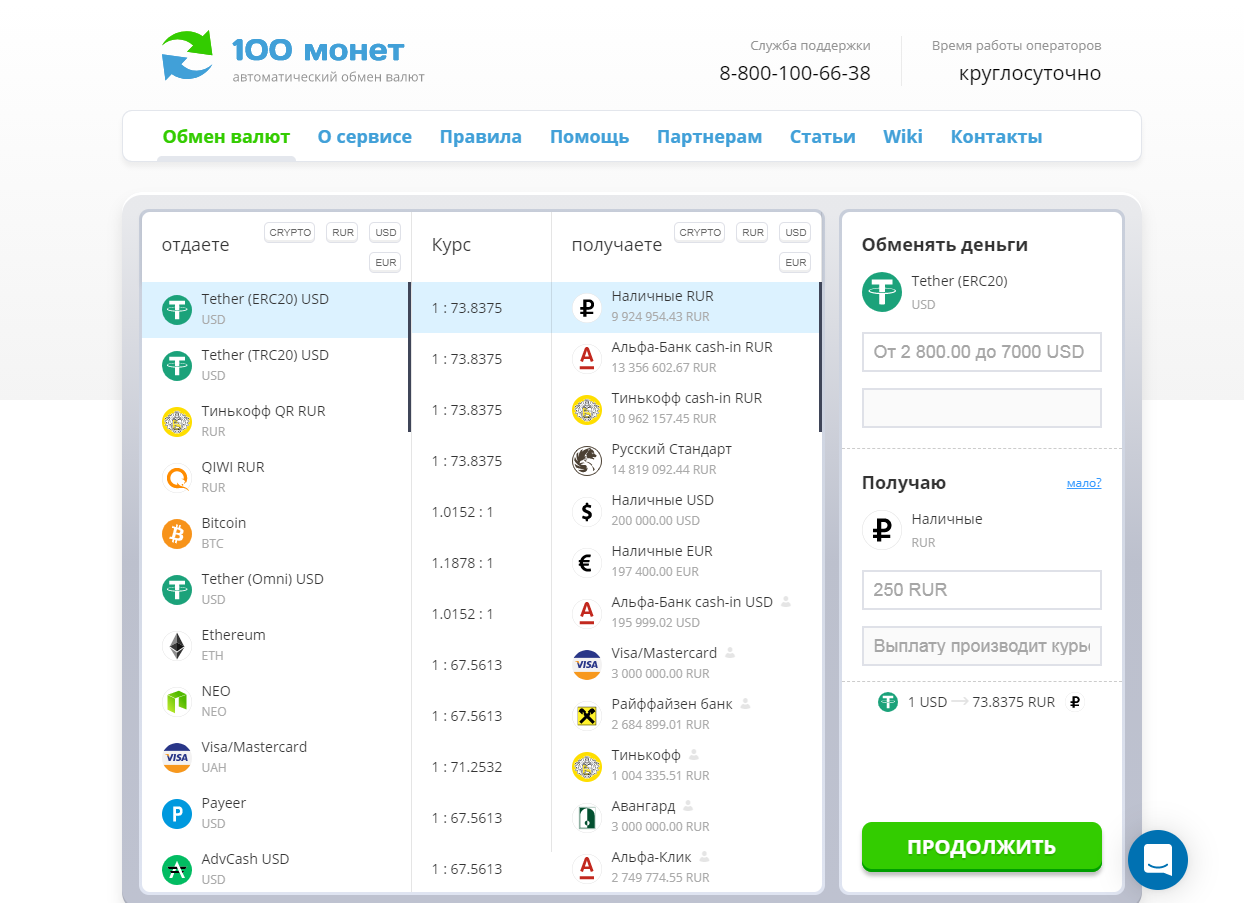Choose the AdvCash USD icon
Viewport: 1244px width, 903px height.
point(177,870)
